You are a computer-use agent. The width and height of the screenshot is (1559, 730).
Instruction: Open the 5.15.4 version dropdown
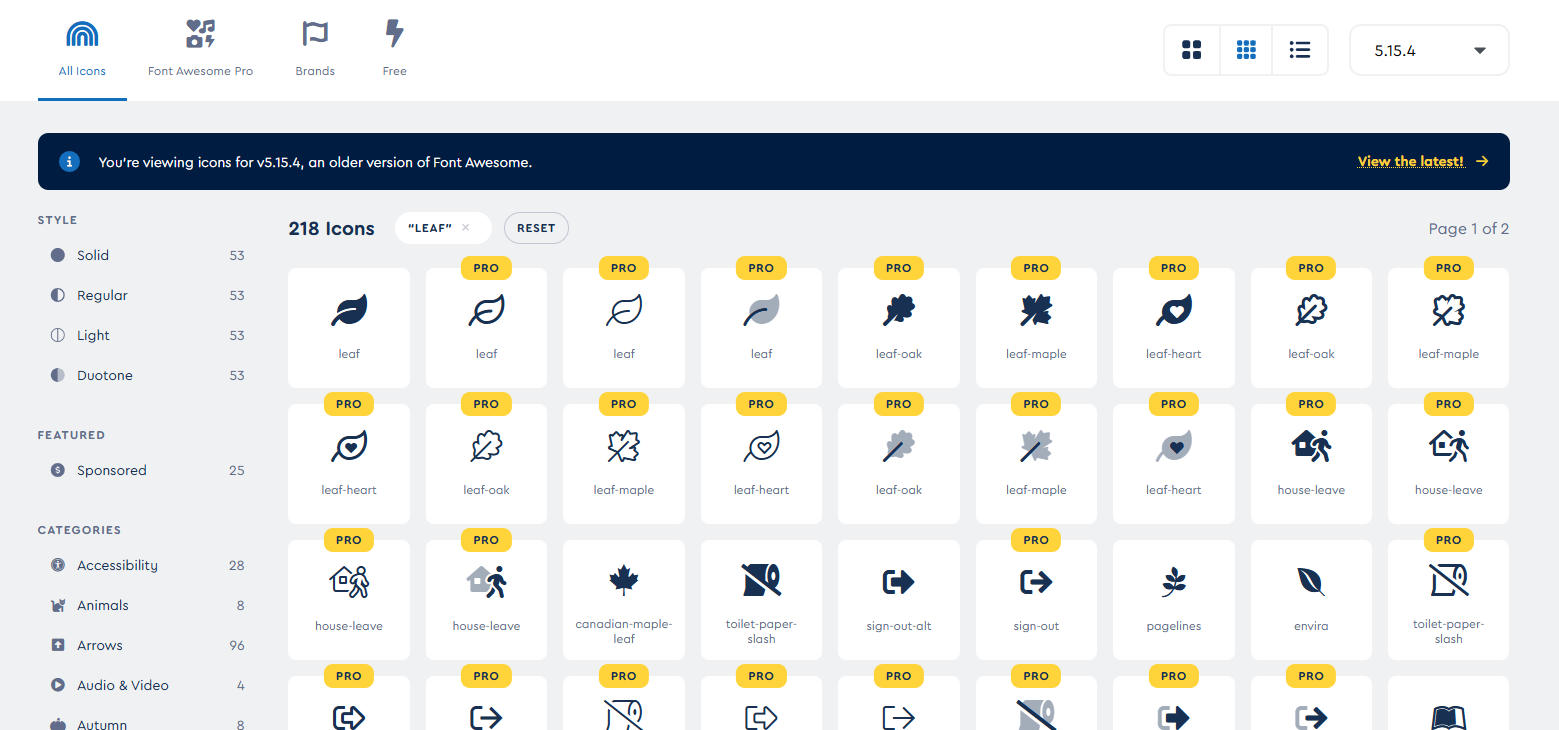(x=1429, y=50)
